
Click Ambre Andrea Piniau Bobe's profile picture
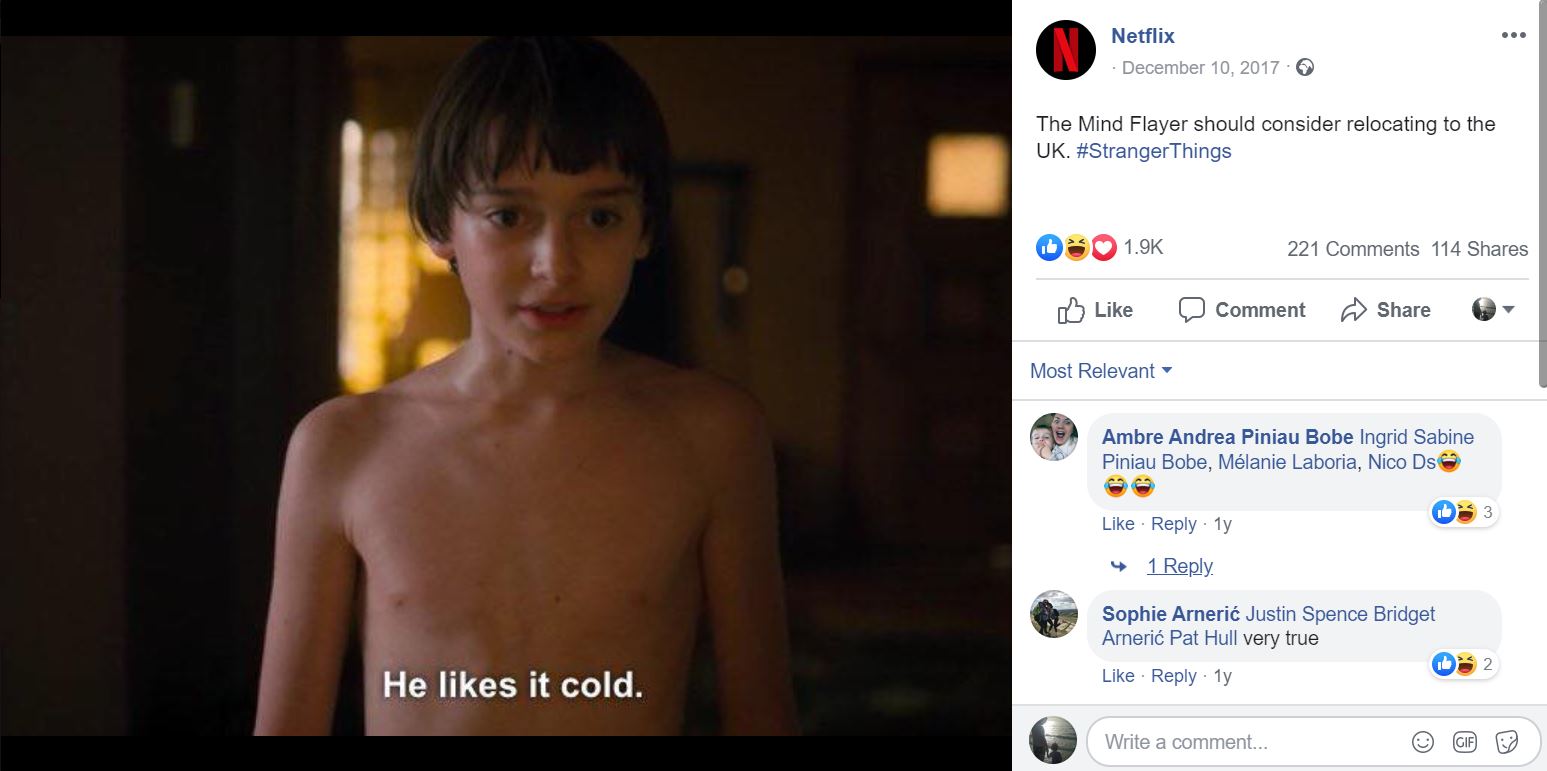click(x=1054, y=437)
